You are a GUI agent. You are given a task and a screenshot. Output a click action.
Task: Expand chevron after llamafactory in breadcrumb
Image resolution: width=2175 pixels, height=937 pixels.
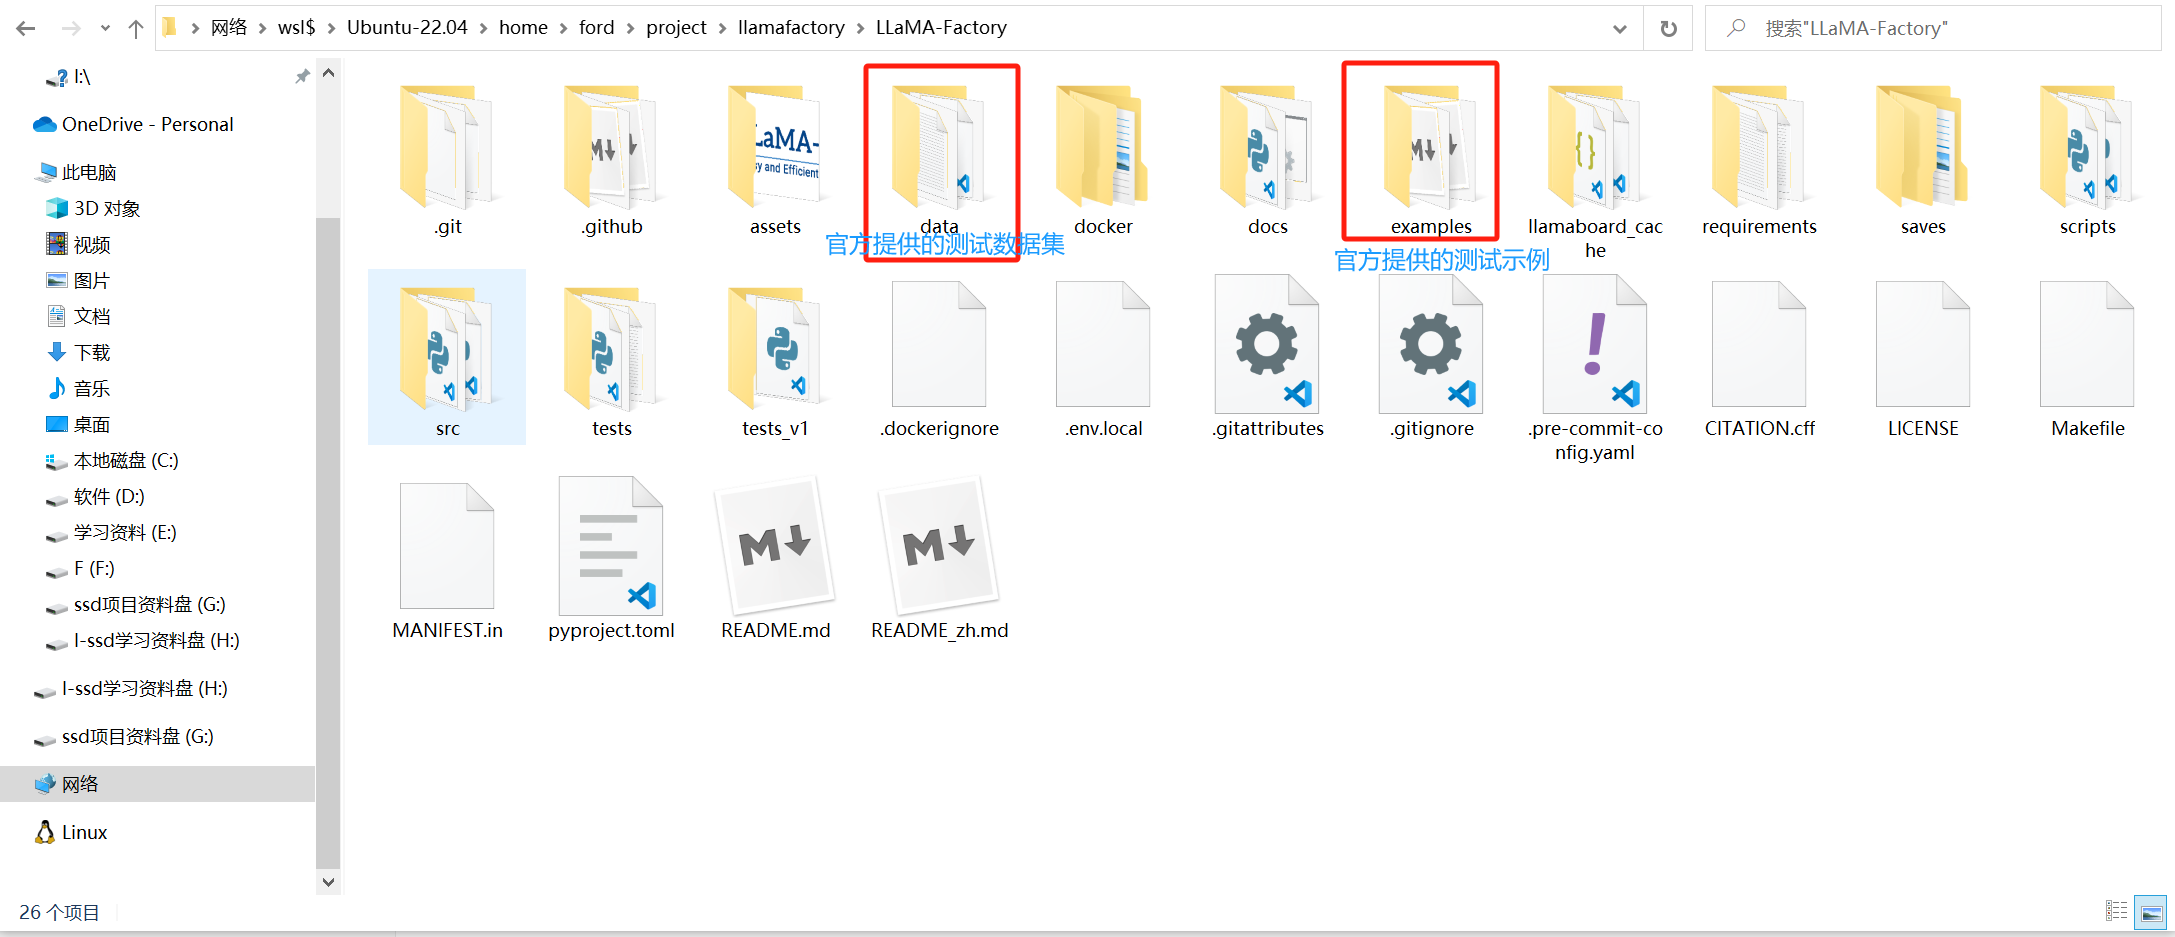click(860, 28)
